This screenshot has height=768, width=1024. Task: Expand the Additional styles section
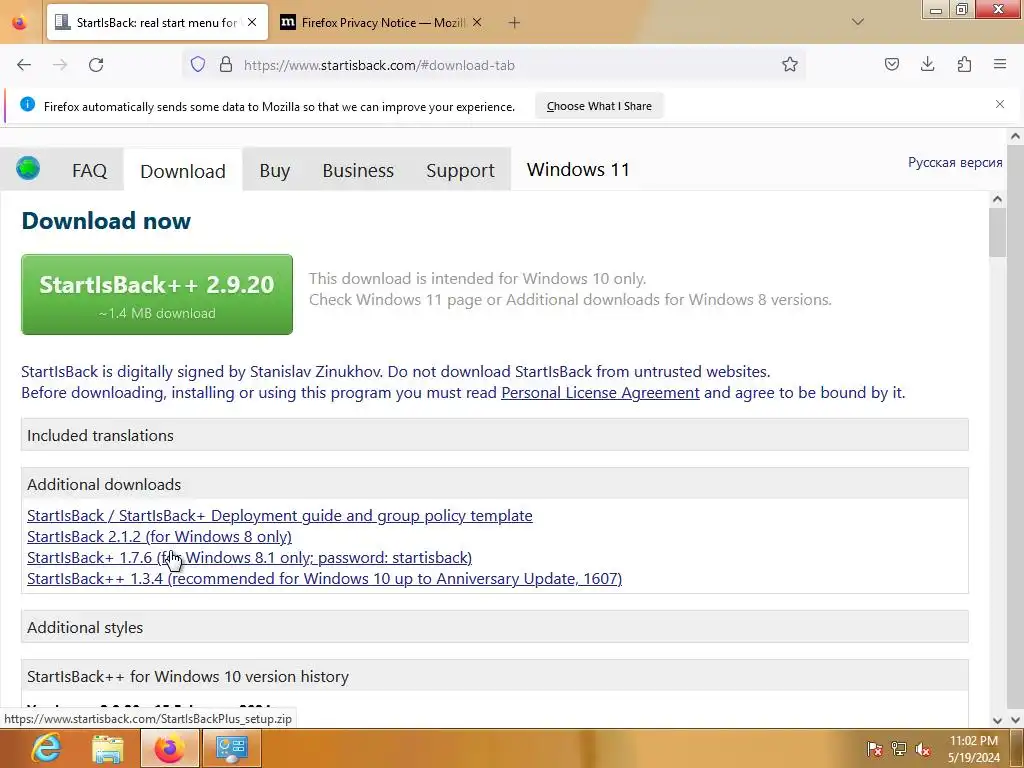(x=494, y=627)
